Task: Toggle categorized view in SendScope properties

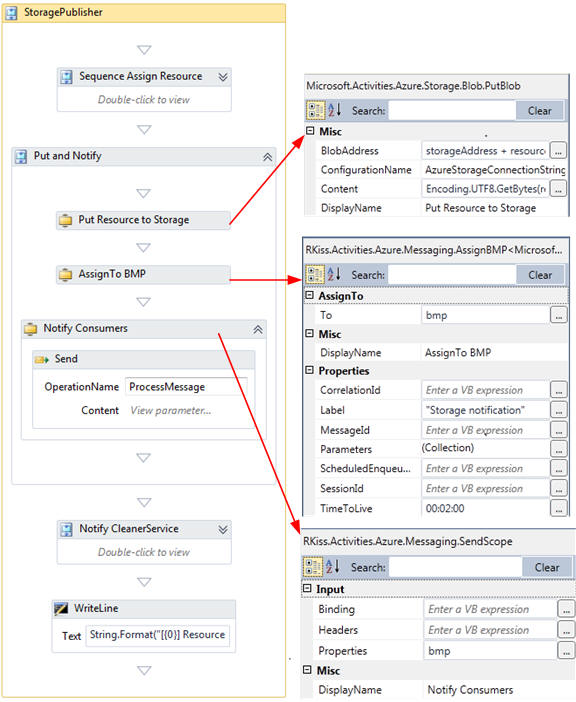Action: pyautogui.click(x=313, y=567)
